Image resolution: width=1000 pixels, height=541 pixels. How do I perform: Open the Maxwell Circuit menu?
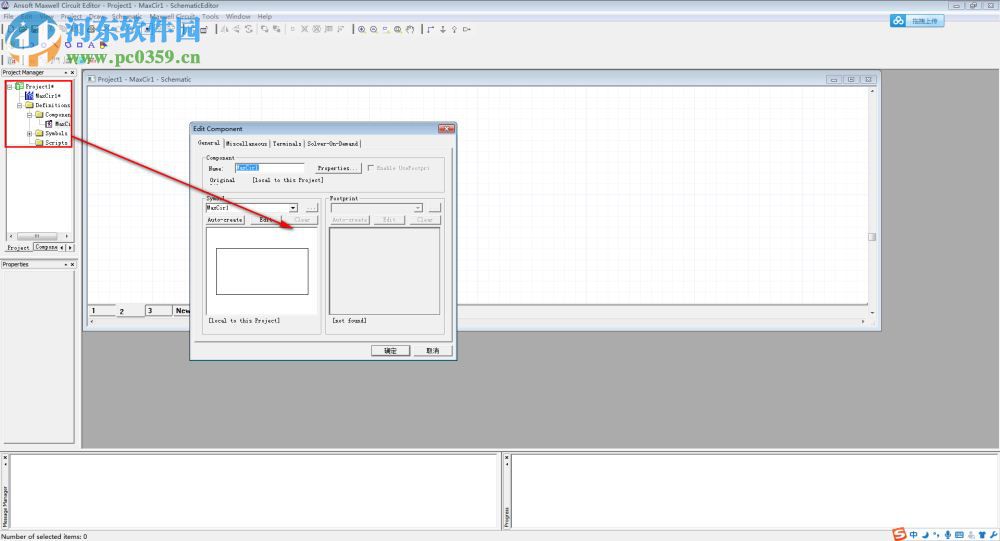(x=174, y=17)
